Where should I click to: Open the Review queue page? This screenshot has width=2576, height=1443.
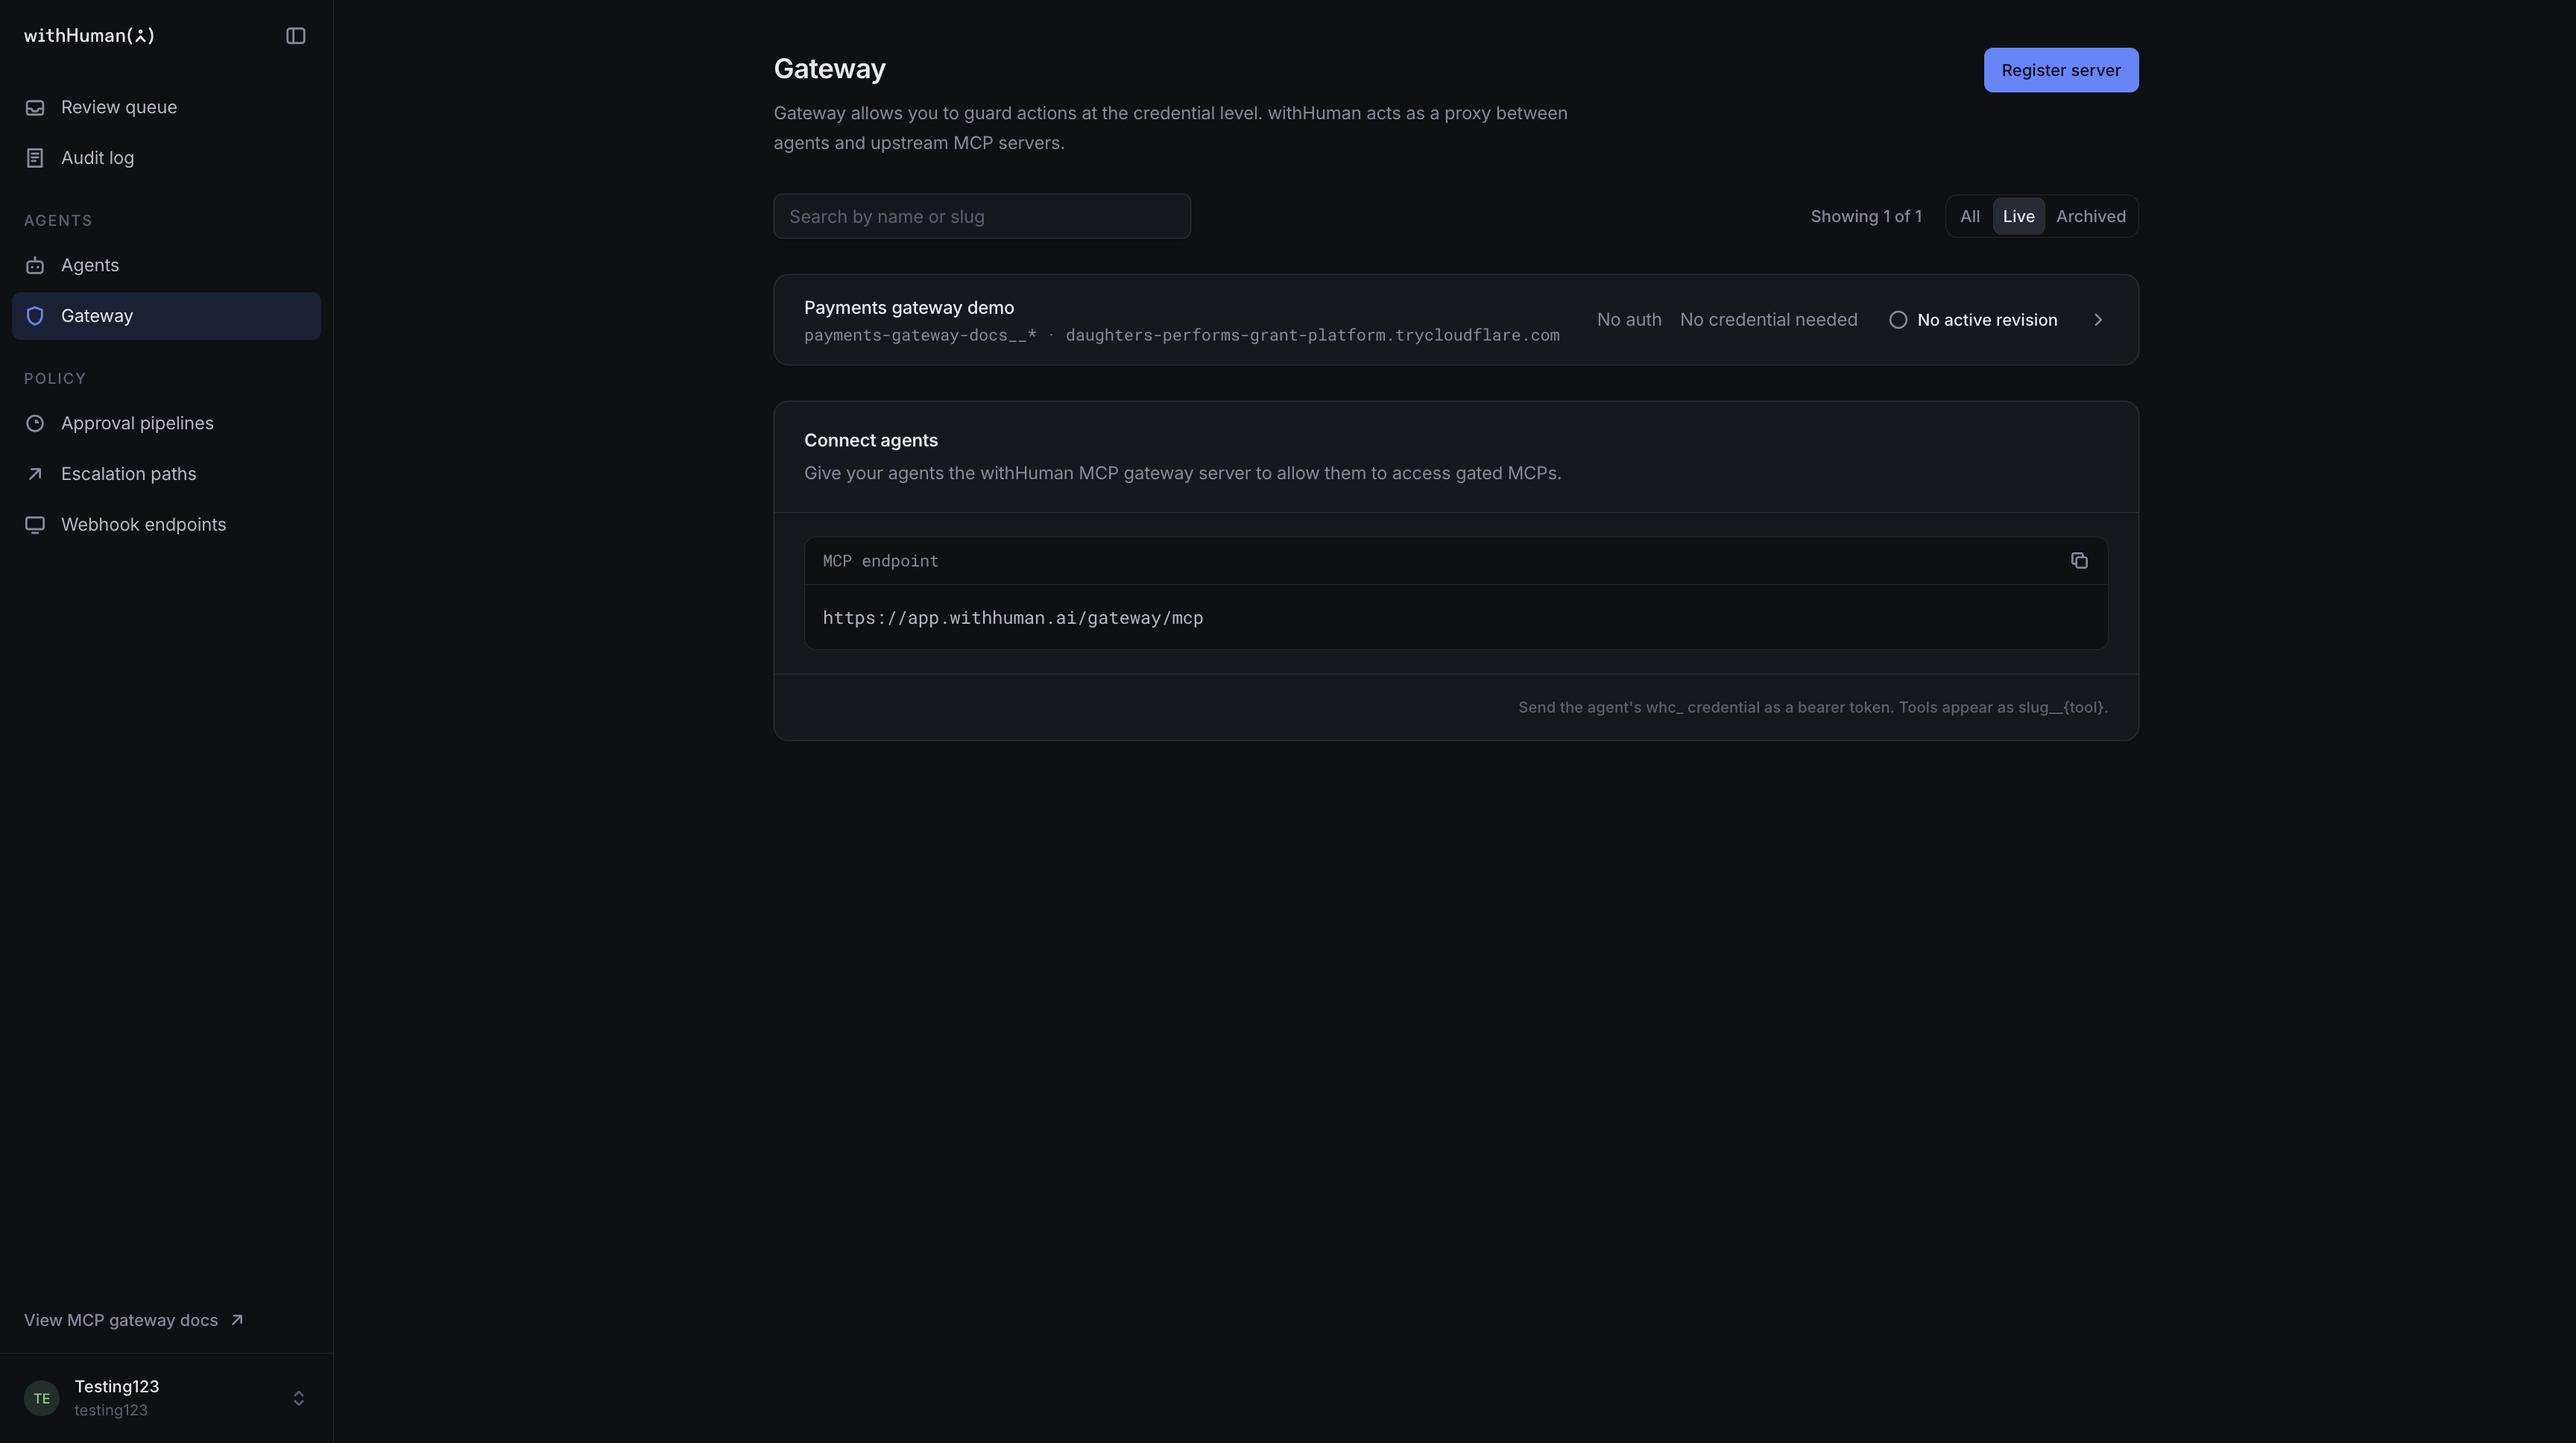click(x=166, y=107)
